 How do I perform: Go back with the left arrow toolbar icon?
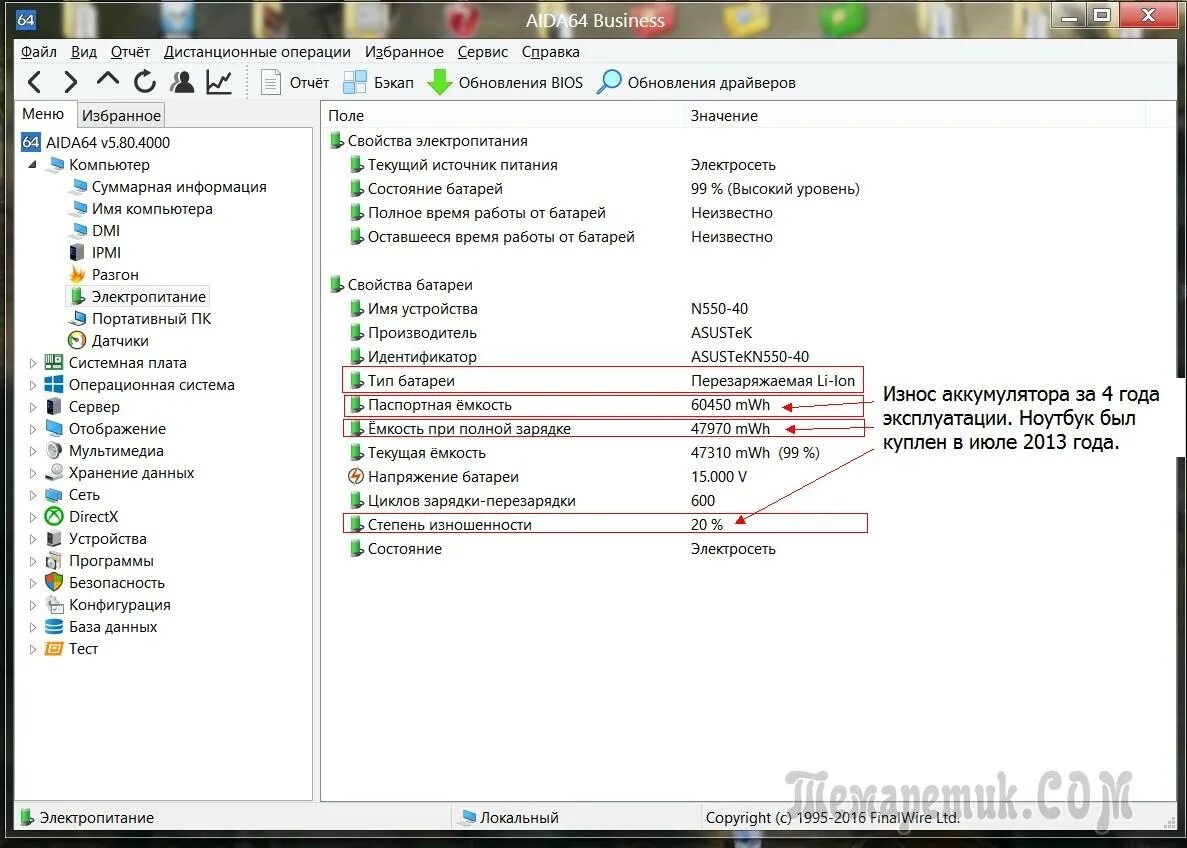[34, 82]
